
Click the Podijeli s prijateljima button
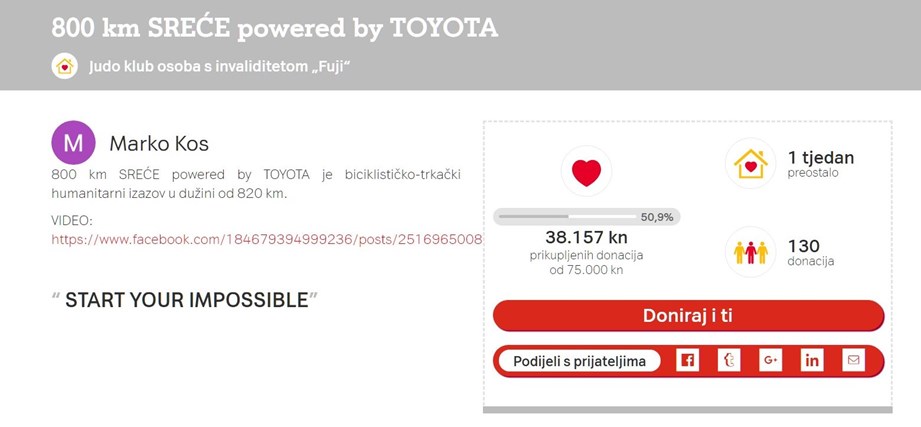tap(579, 361)
